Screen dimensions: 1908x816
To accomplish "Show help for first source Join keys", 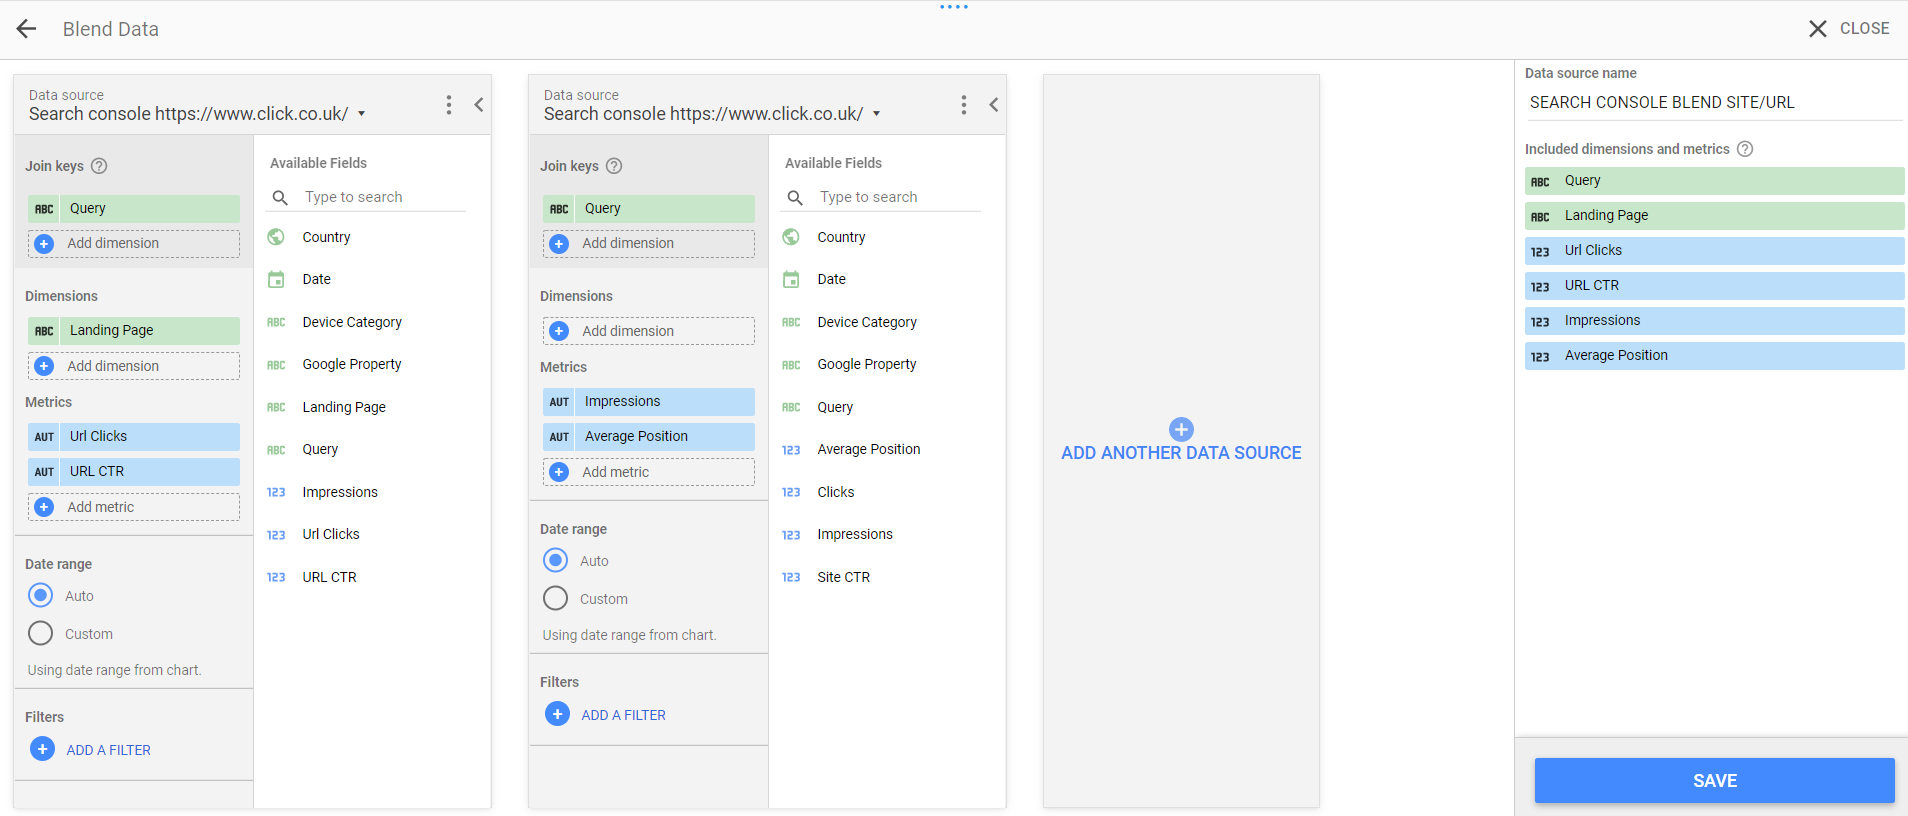I will point(99,166).
